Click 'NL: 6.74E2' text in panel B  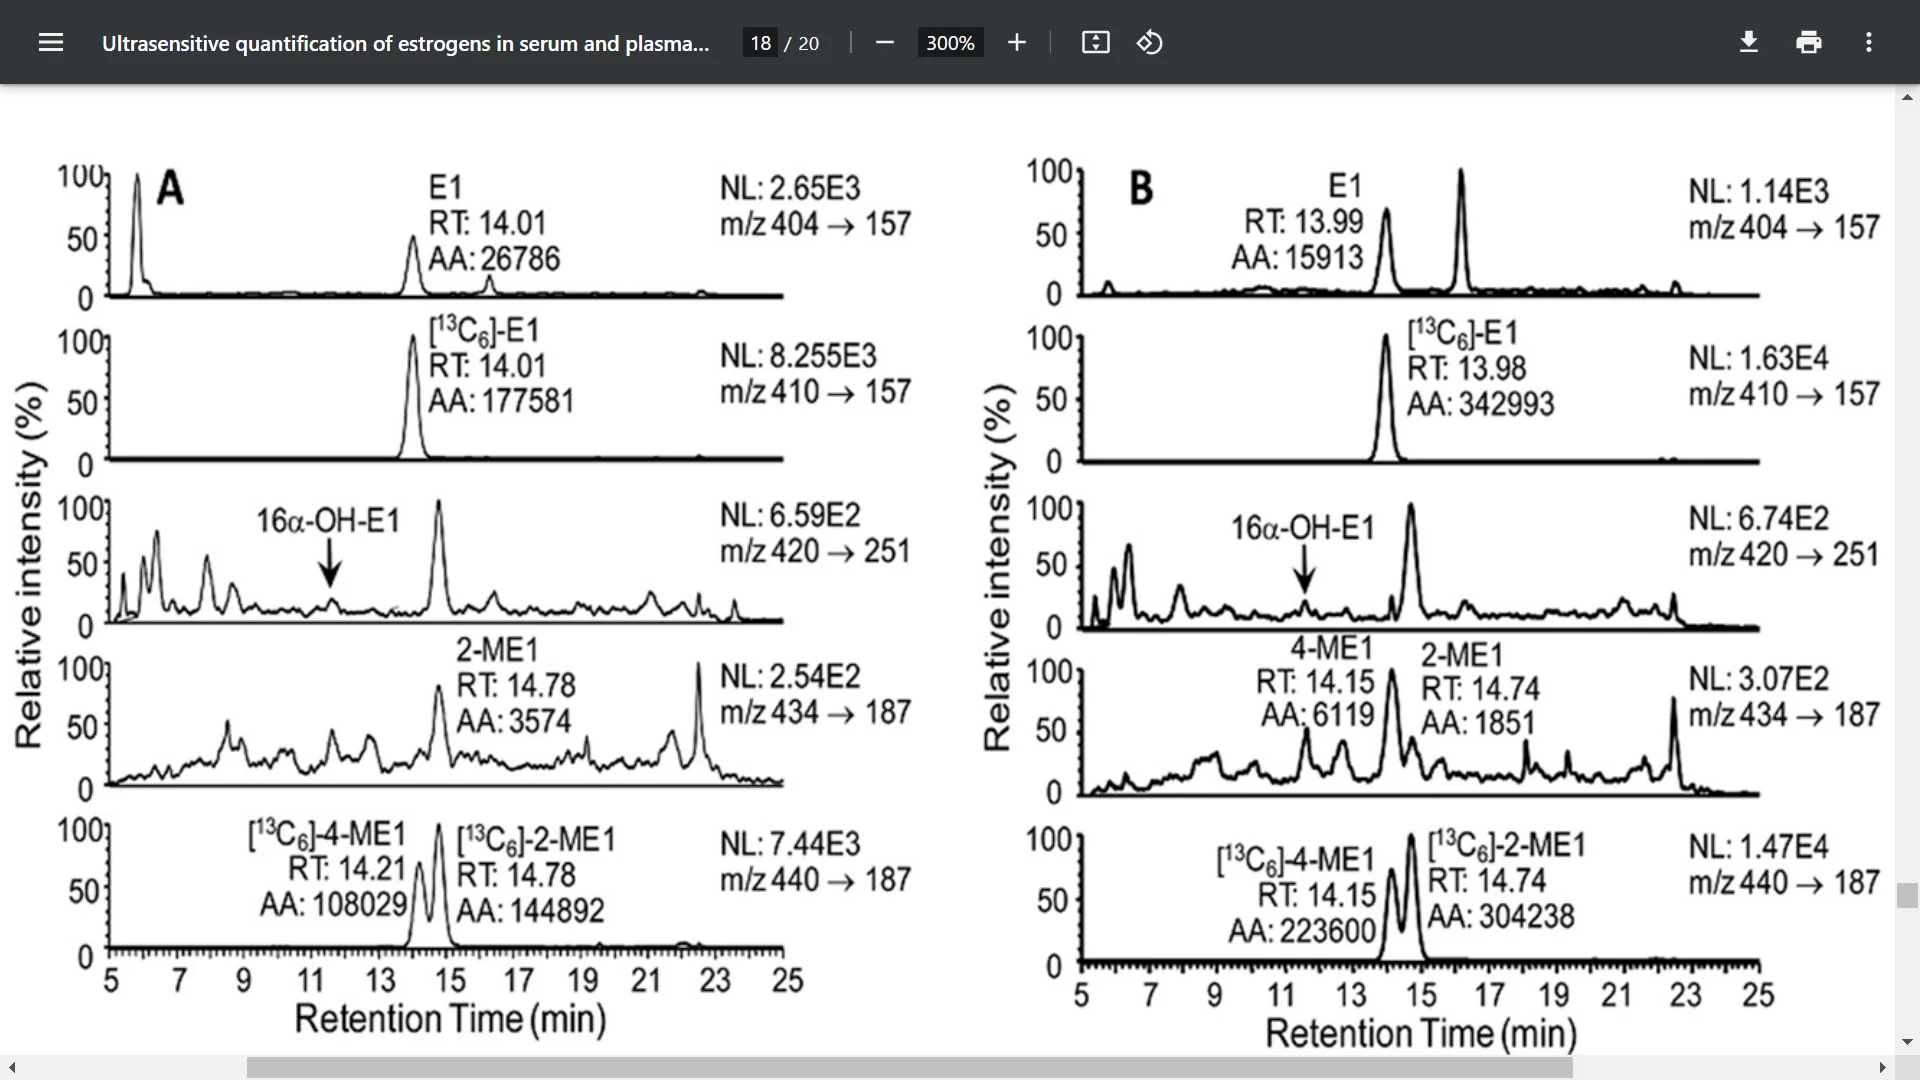click(1759, 519)
